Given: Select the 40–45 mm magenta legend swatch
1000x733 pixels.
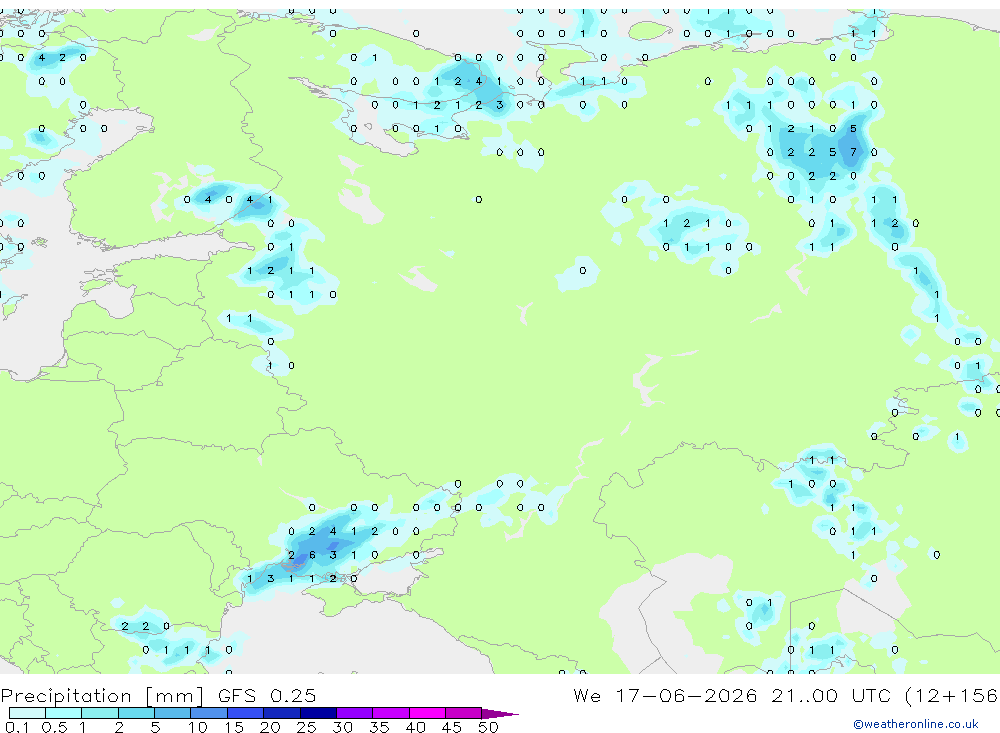Looking at the screenshot, I should [x=427, y=713].
